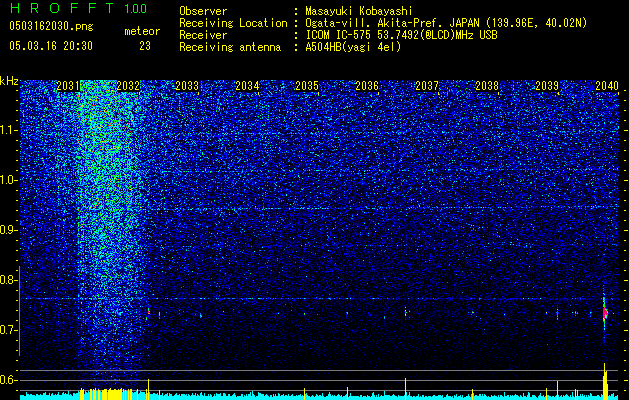The width and height of the screenshot is (629, 400).
Task: Click the 2037 time marker
Action: point(427,86)
